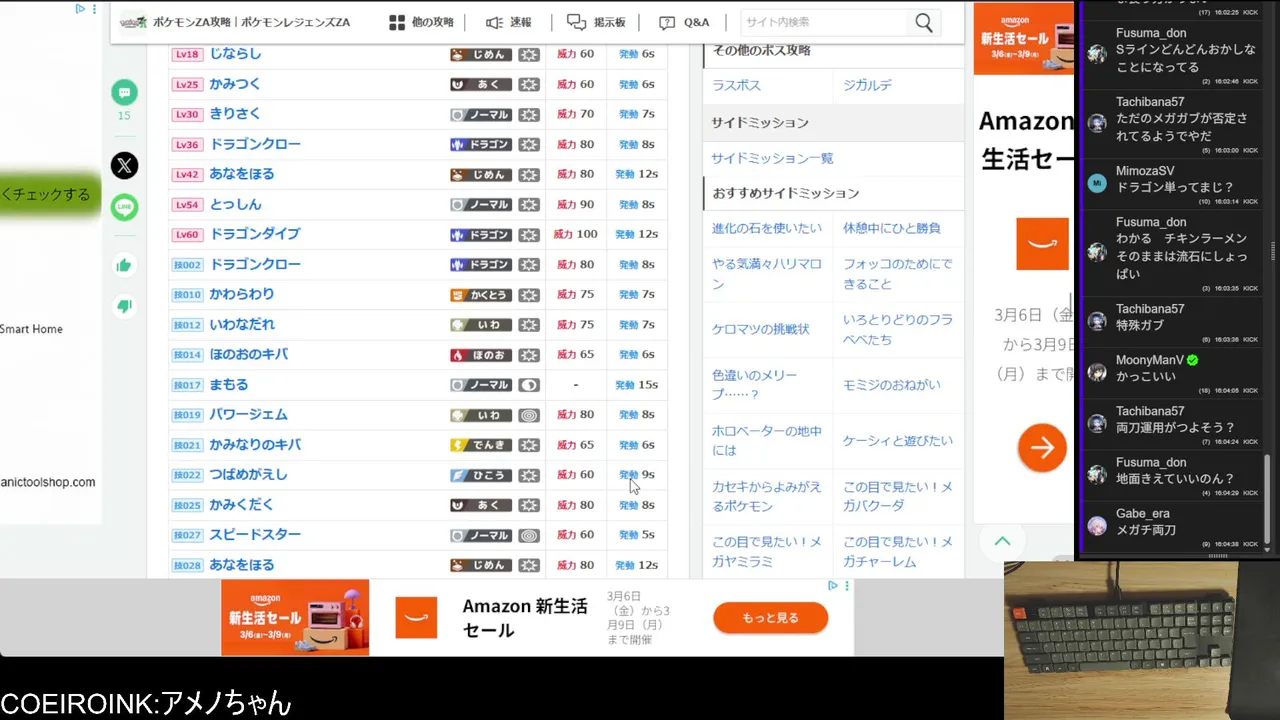Open モミジのおねがい mission link
This screenshot has width=1280, height=720.
892,384
